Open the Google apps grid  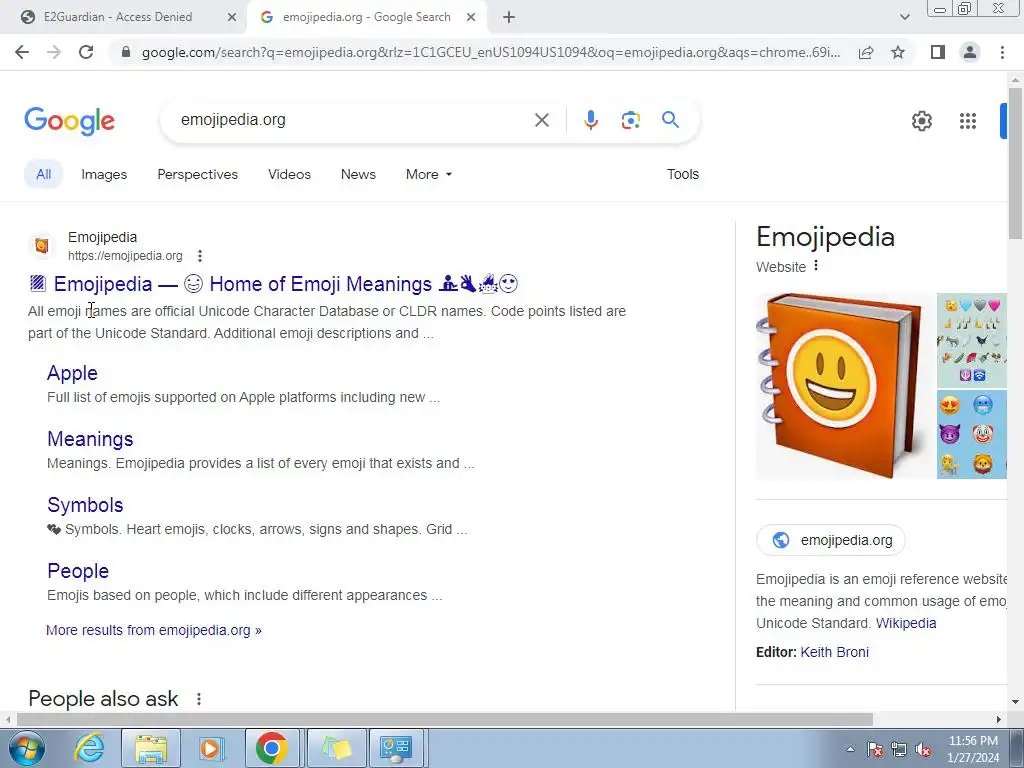pyautogui.click(x=968, y=121)
